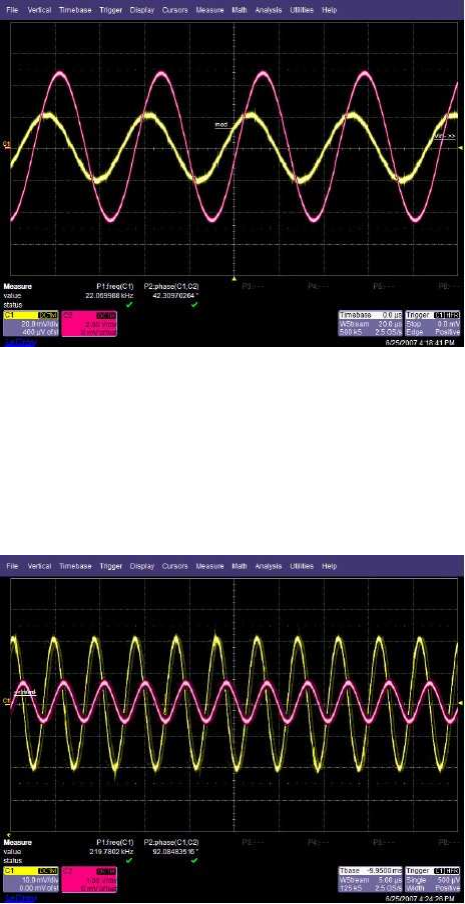Open the Timebase 0.0 µs descriptor box
The image size is (465, 904).
point(371,324)
